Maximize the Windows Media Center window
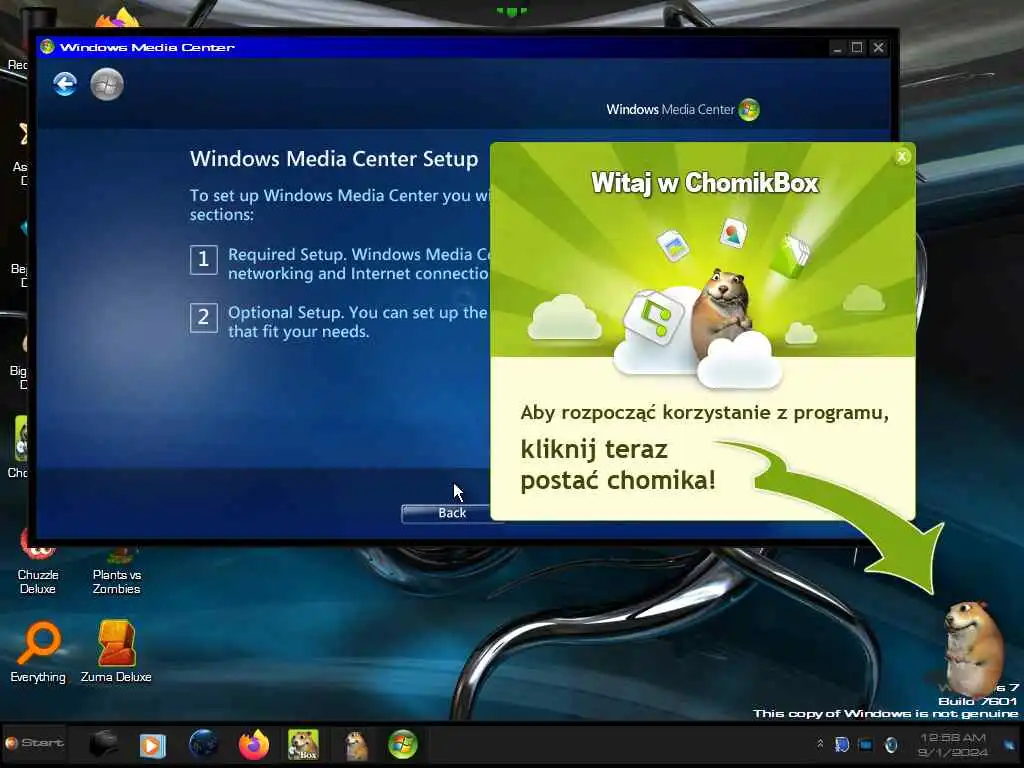 pos(857,48)
